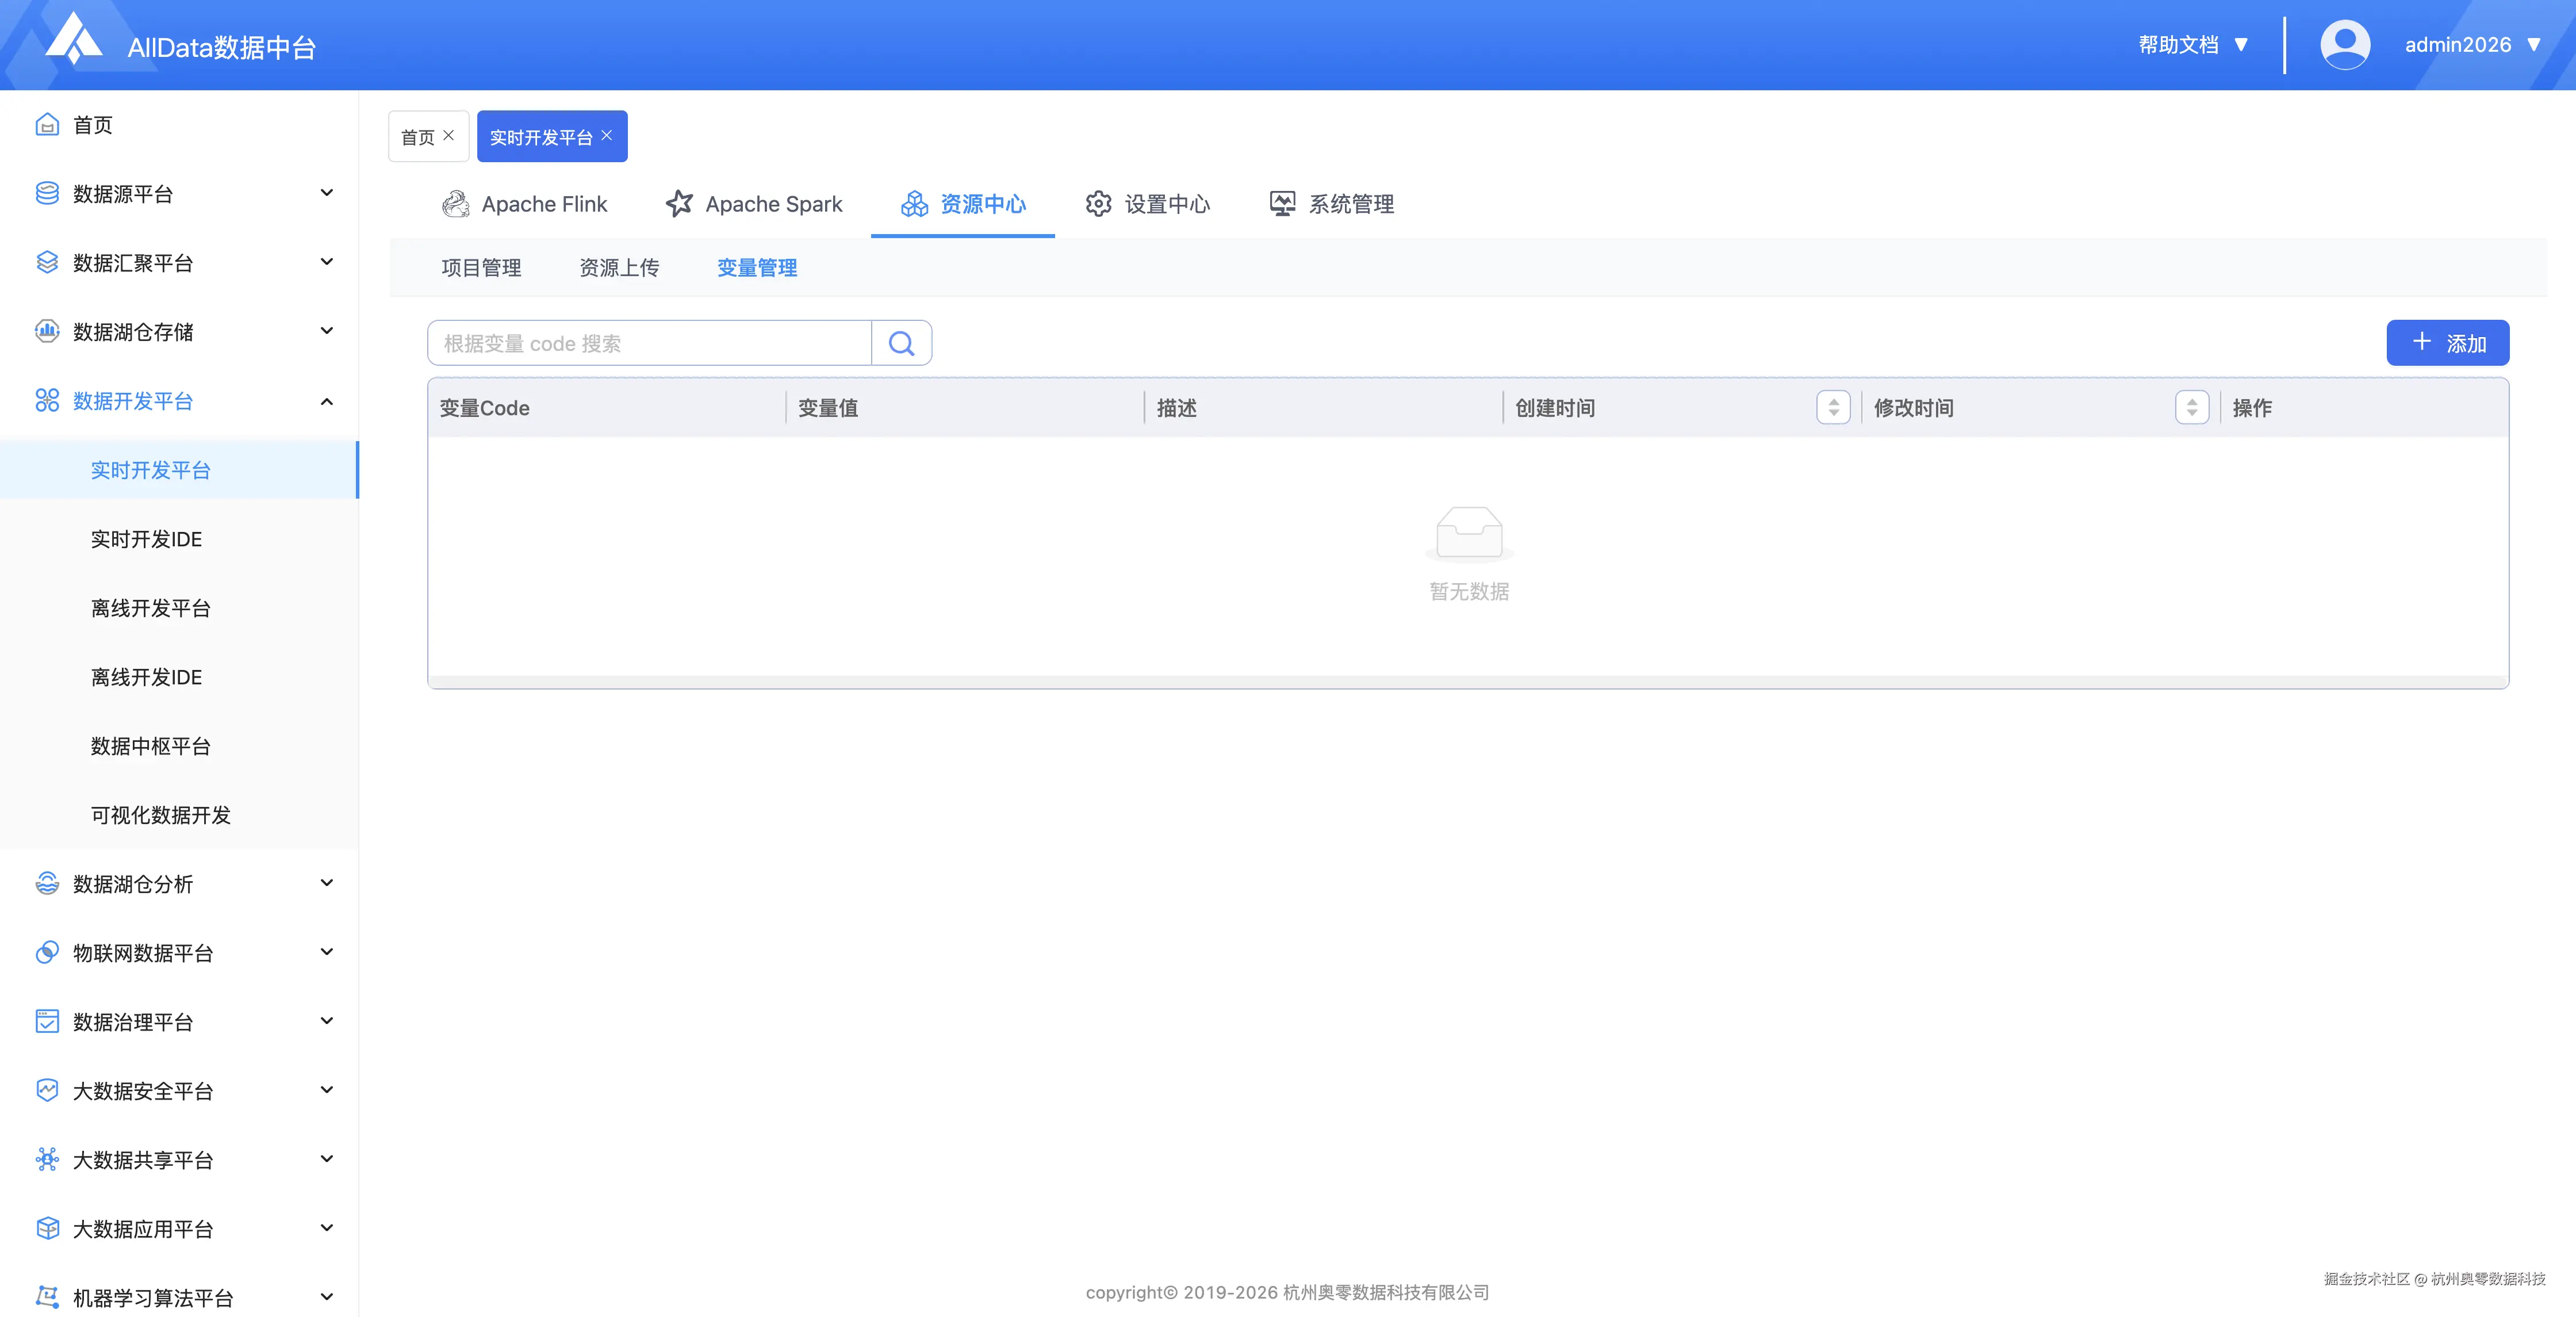Click the 数据治理平台 checklist icon
Screen dimensions: 2576x1317
click(x=47, y=1021)
